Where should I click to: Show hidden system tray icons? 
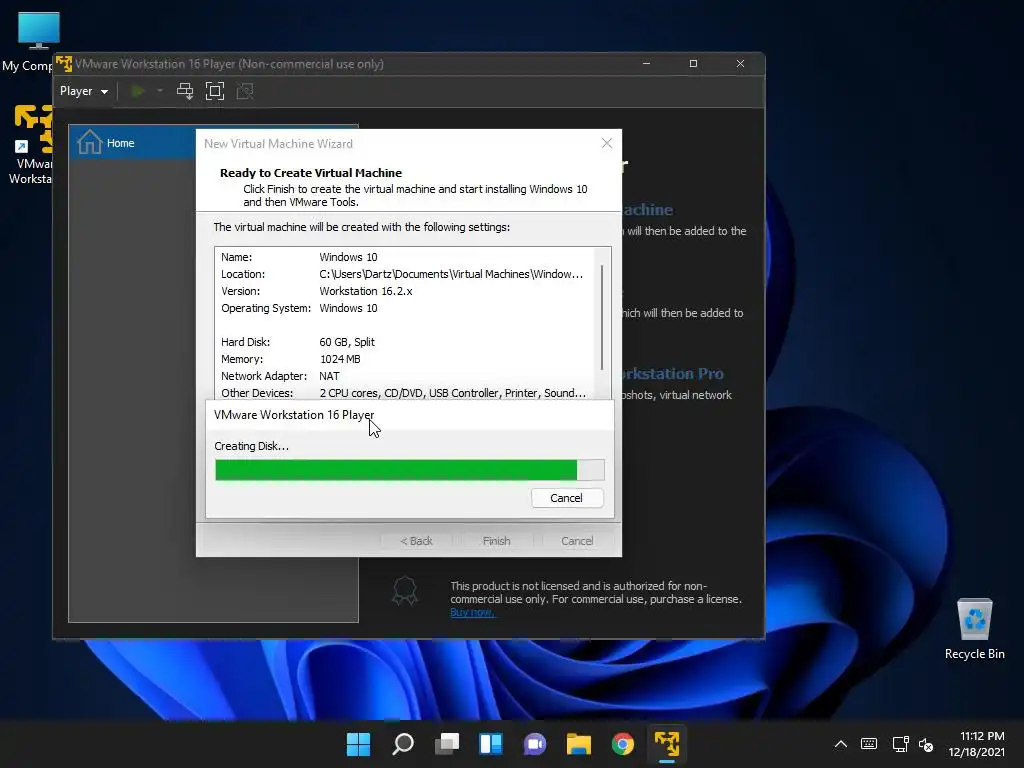pos(841,744)
